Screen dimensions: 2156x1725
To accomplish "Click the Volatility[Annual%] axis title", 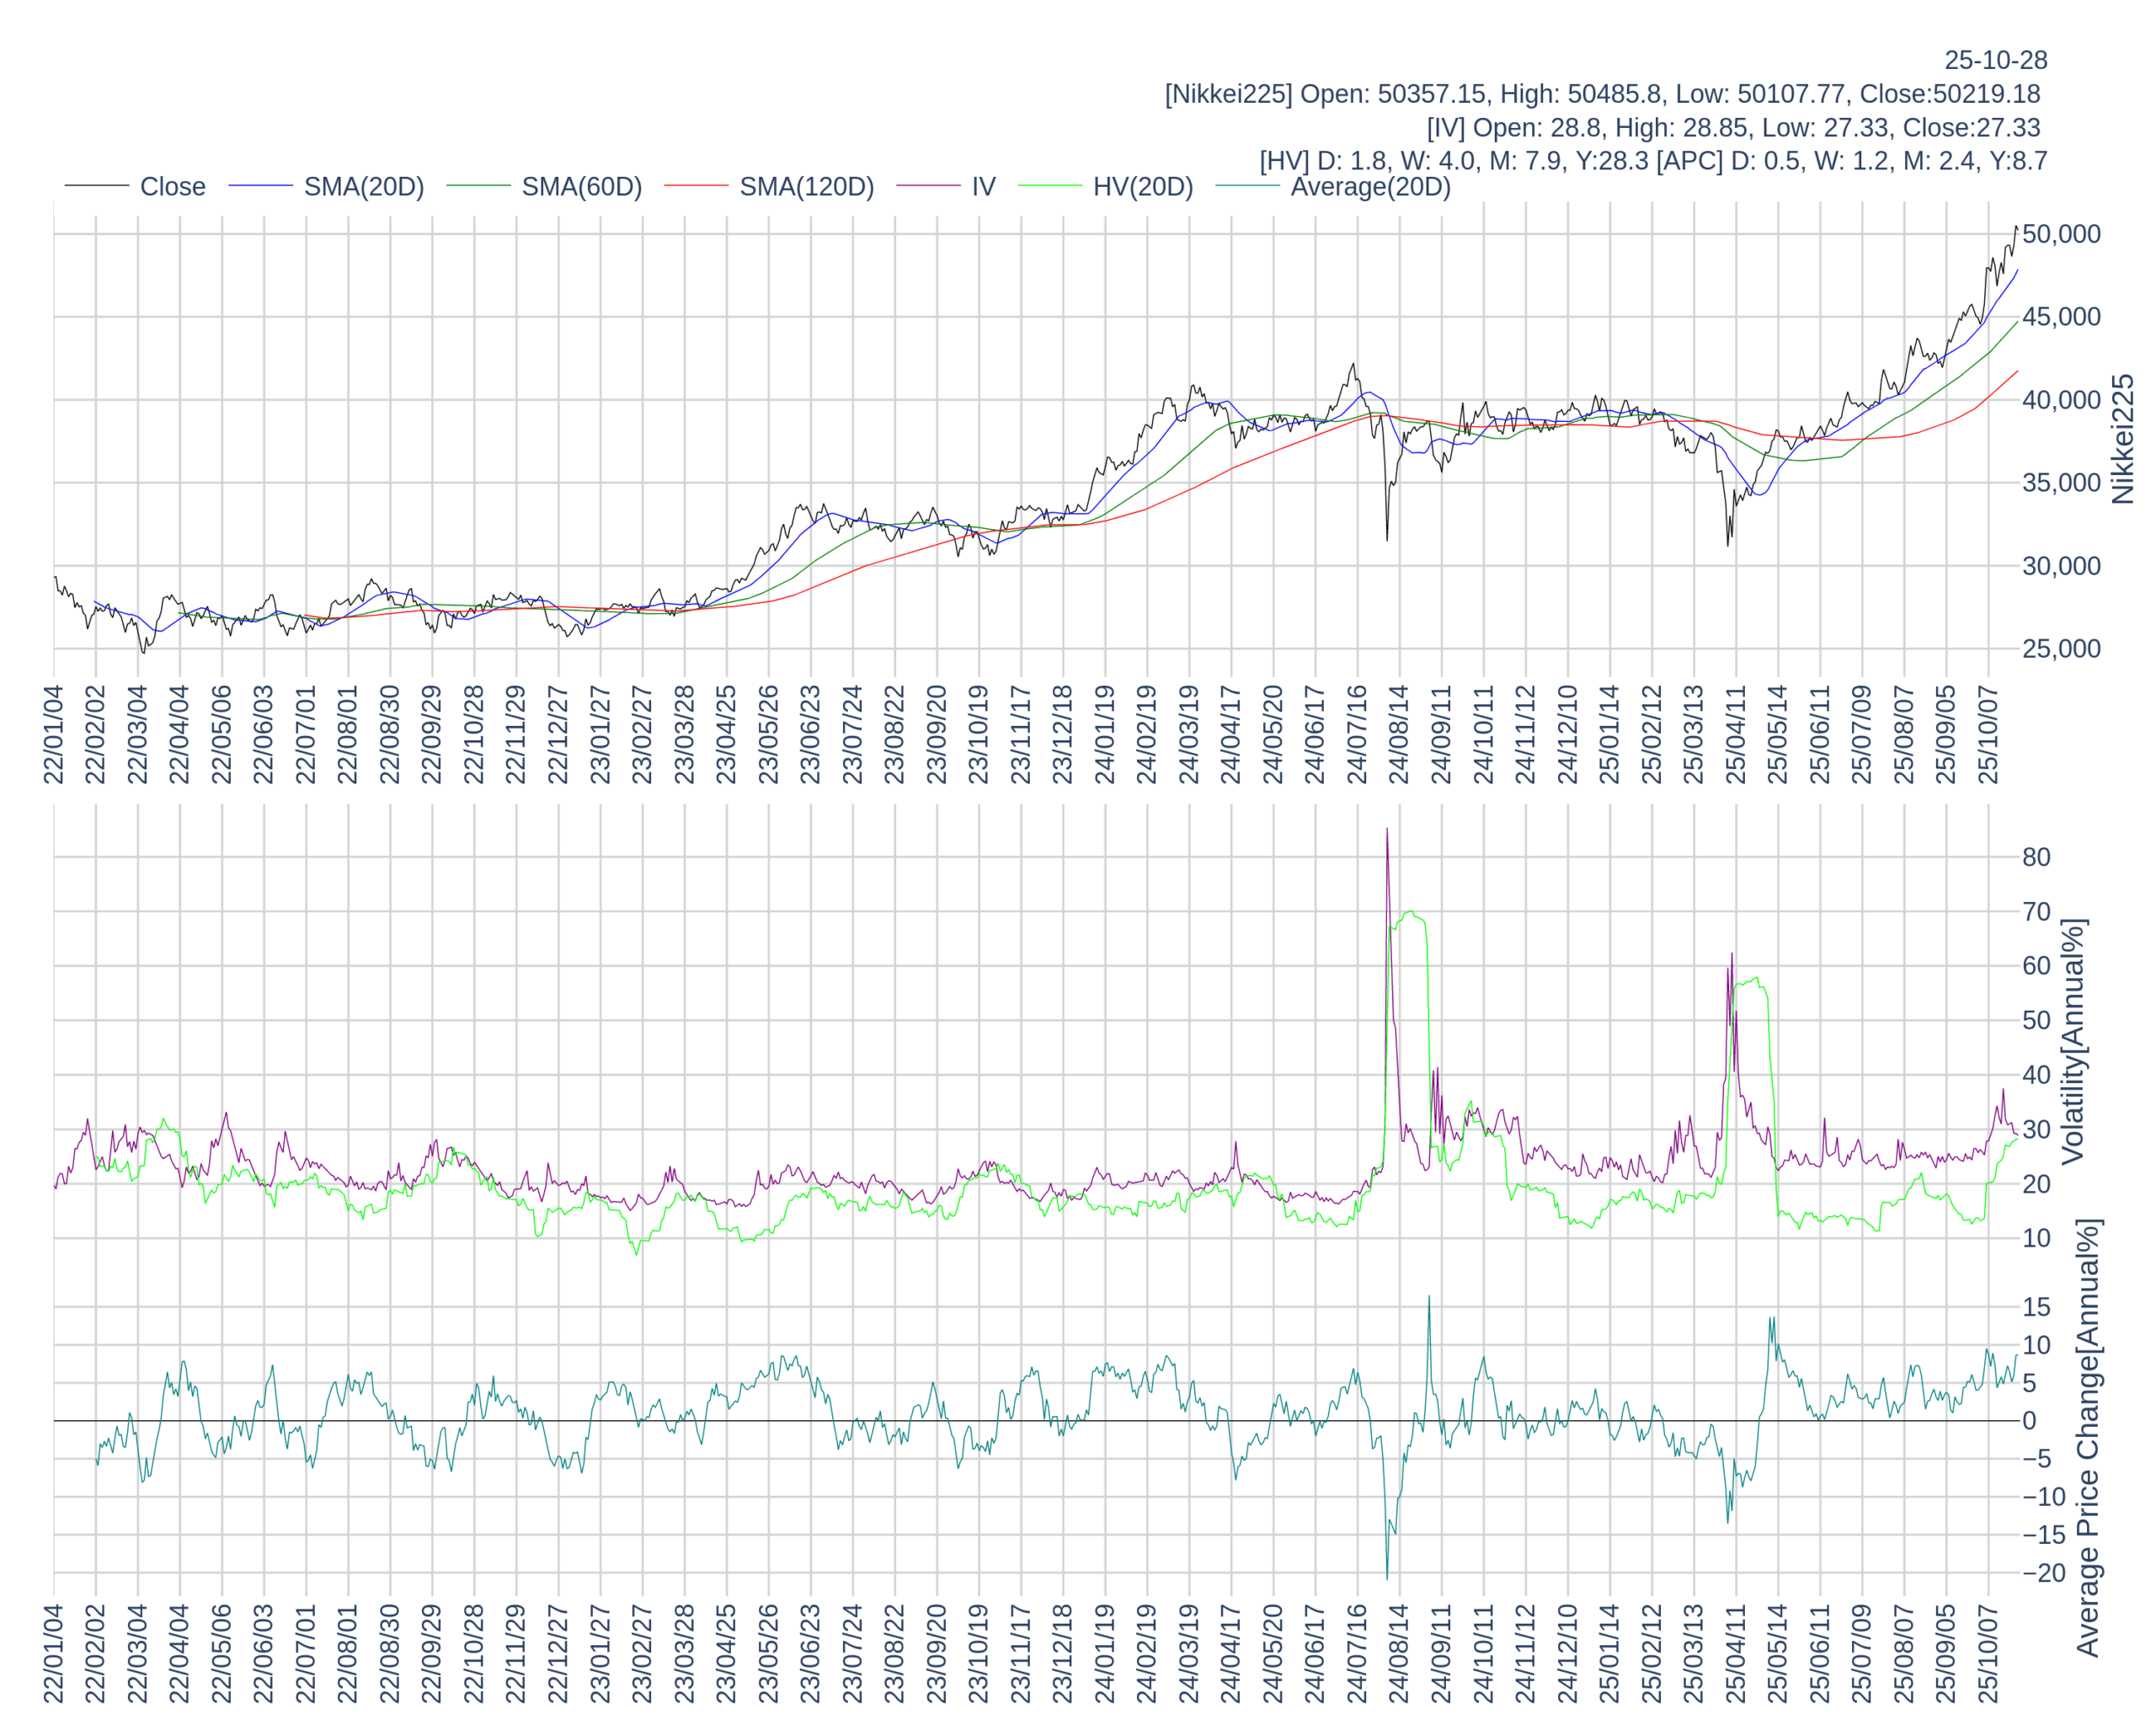I will [2074, 1041].
